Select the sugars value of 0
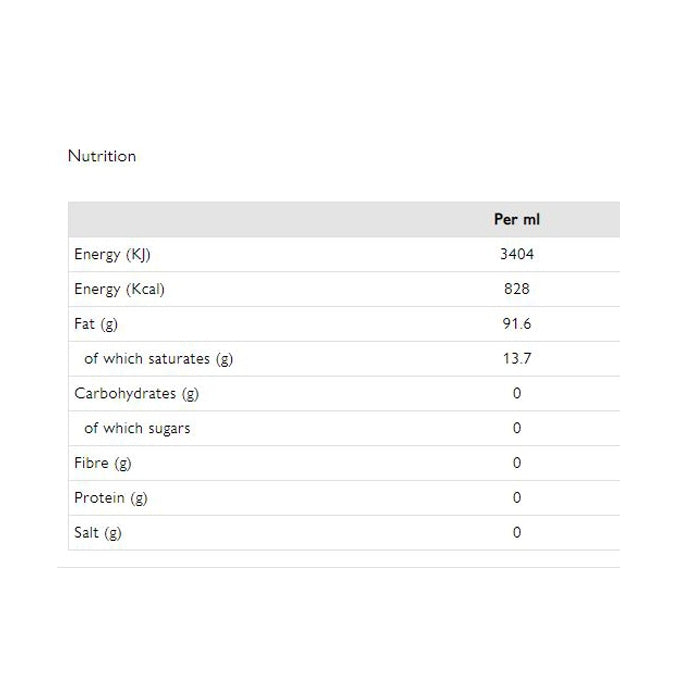The image size is (700, 700). (x=516, y=428)
